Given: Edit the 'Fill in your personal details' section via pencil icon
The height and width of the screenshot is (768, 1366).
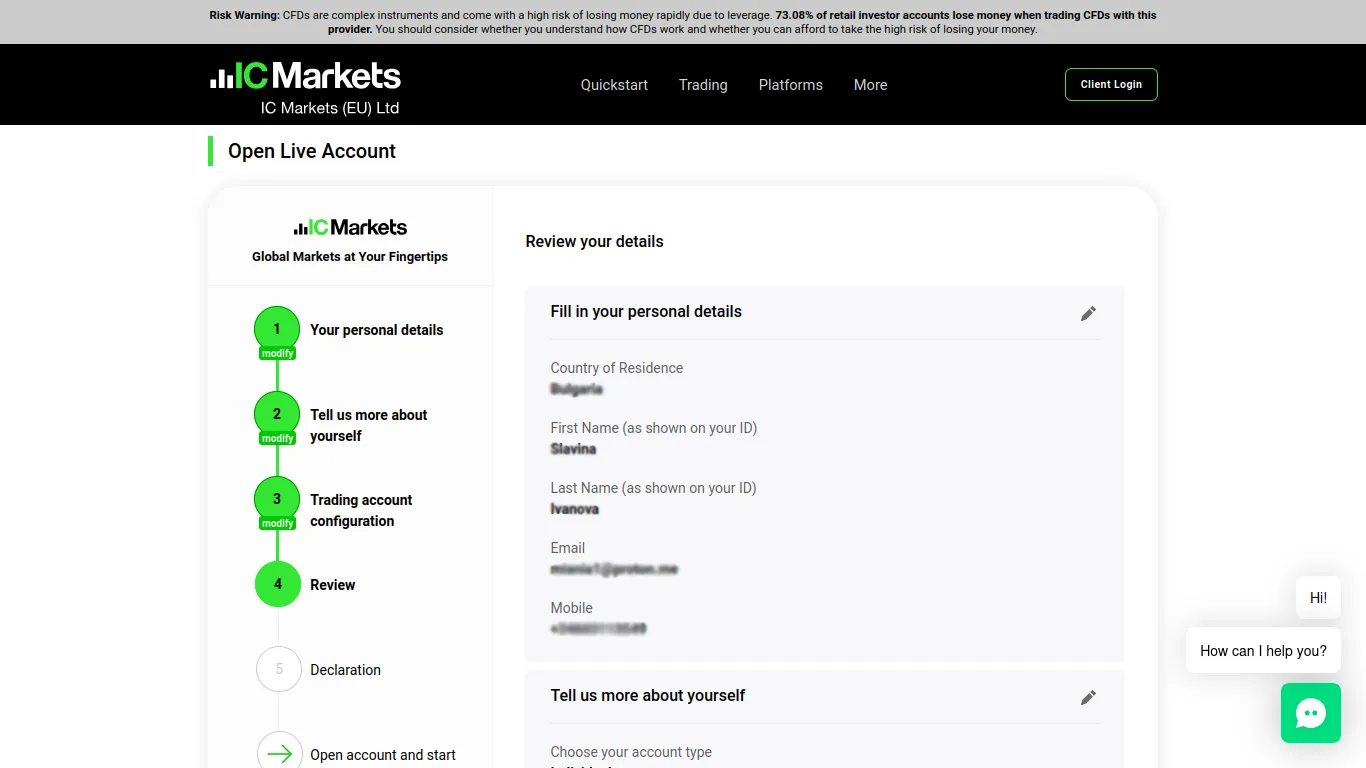Looking at the screenshot, I should point(1088,313).
